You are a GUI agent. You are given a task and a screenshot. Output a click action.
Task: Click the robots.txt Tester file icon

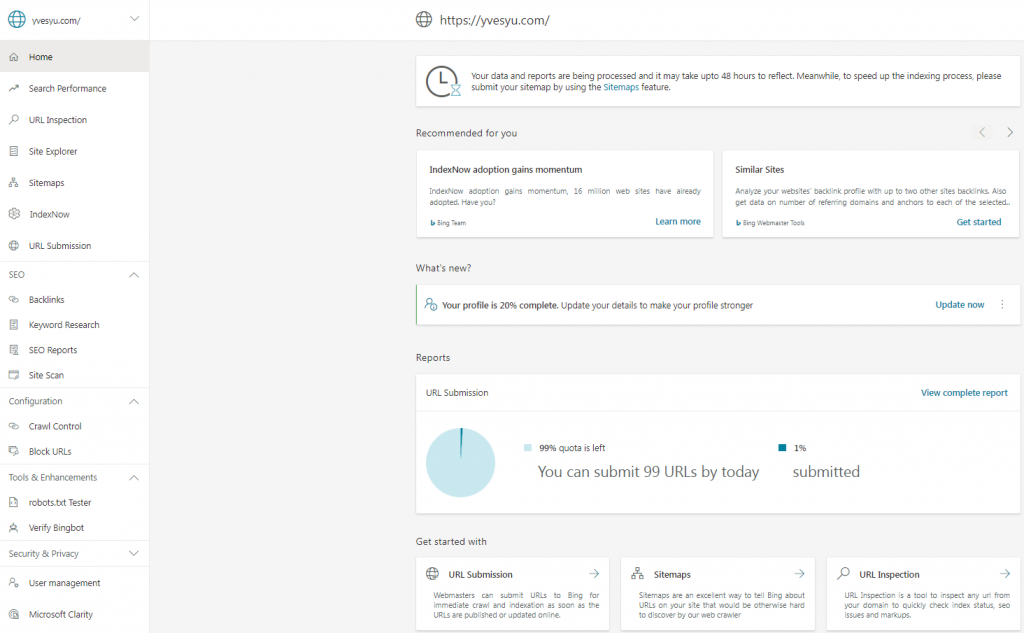pos(14,502)
